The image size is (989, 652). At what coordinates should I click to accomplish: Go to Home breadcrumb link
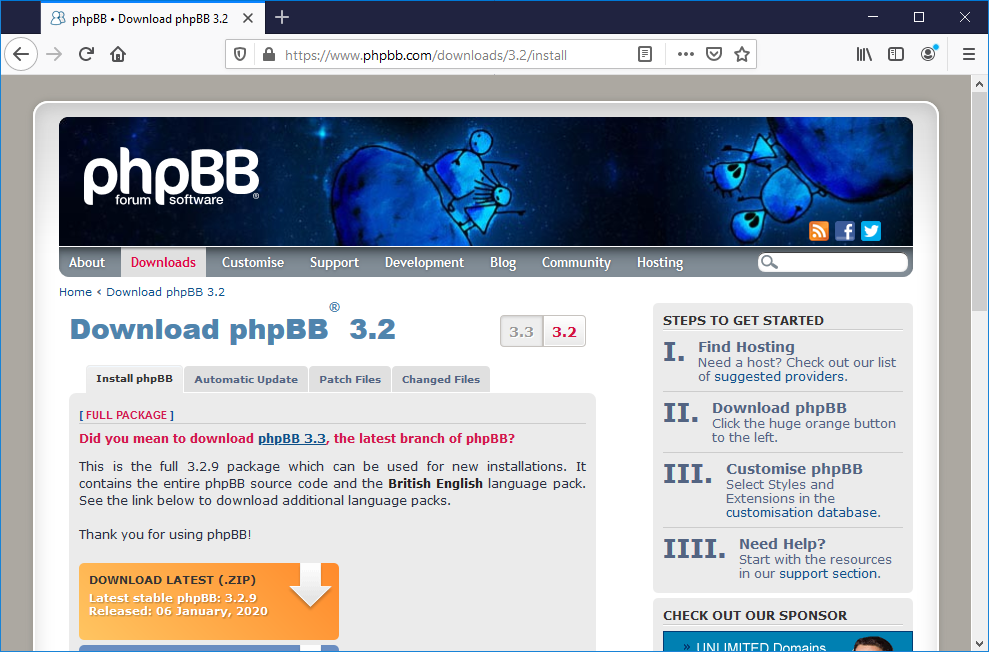point(75,292)
